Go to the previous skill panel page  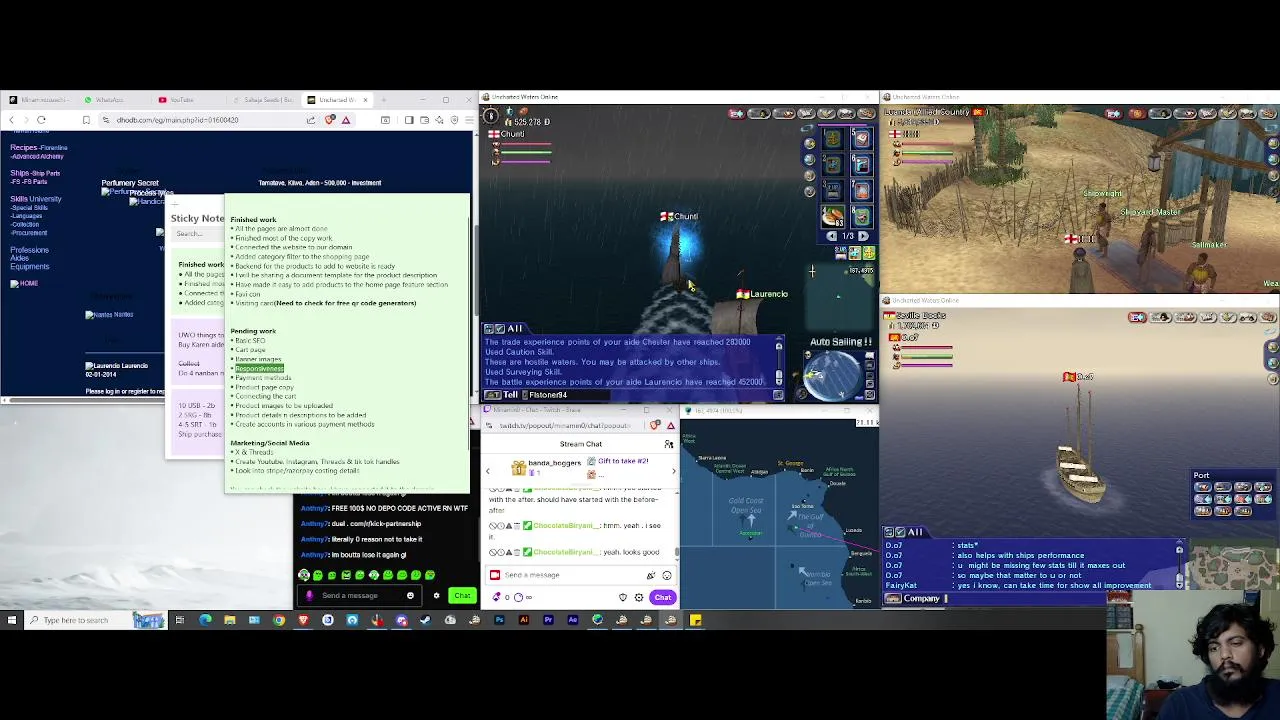pos(832,236)
